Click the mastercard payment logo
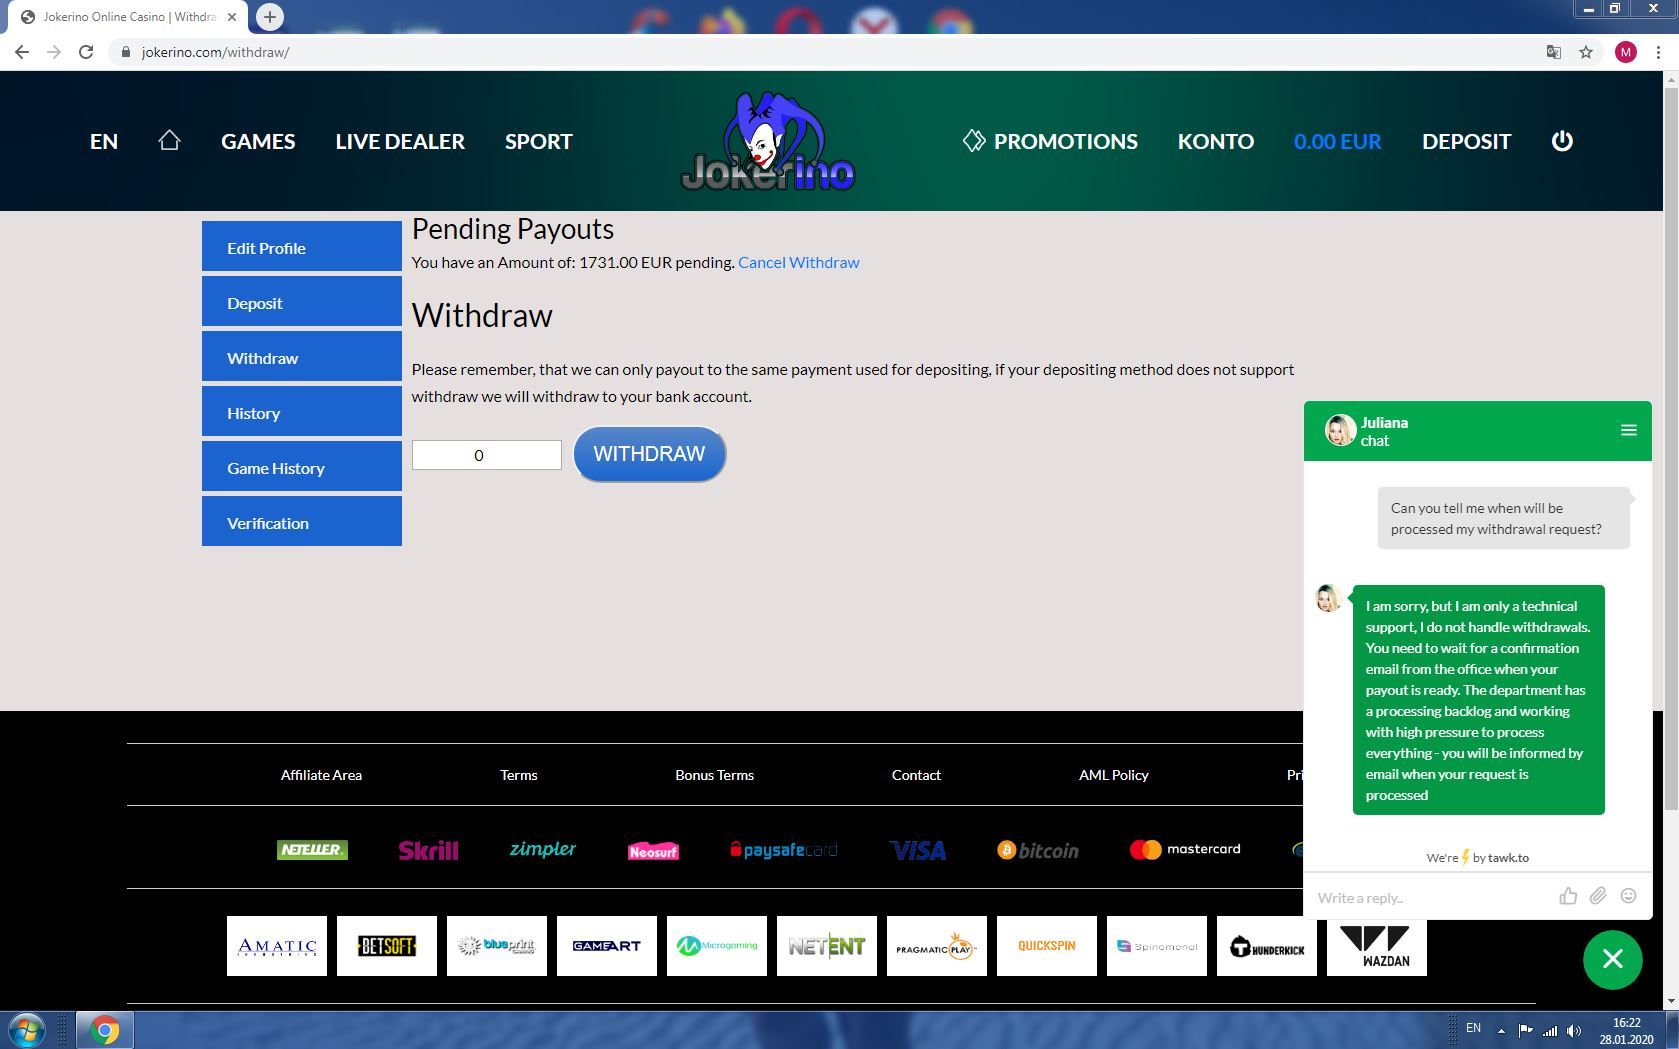The image size is (1679, 1049). [1185, 849]
